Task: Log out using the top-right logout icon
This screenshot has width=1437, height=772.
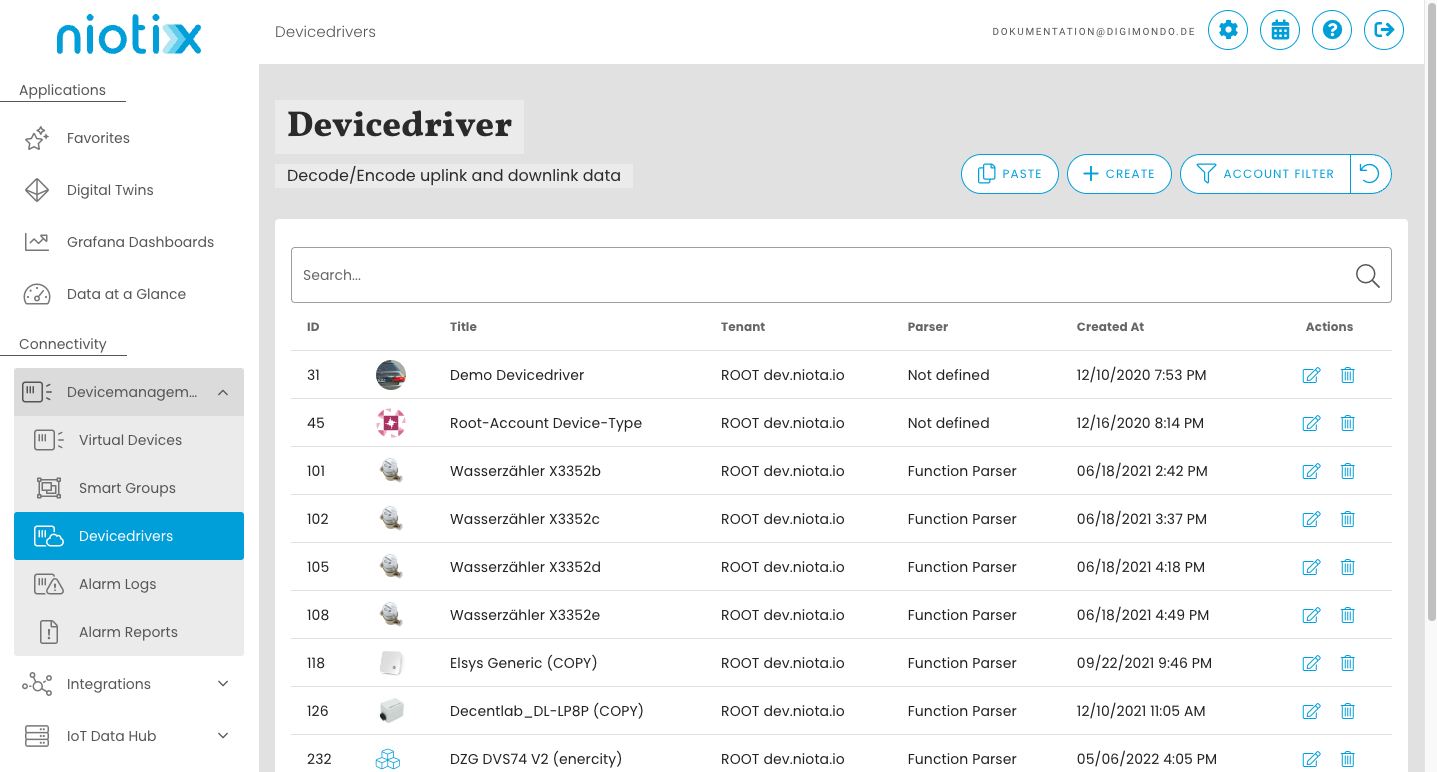Action: pyautogui.click(x=1384, y=30)
